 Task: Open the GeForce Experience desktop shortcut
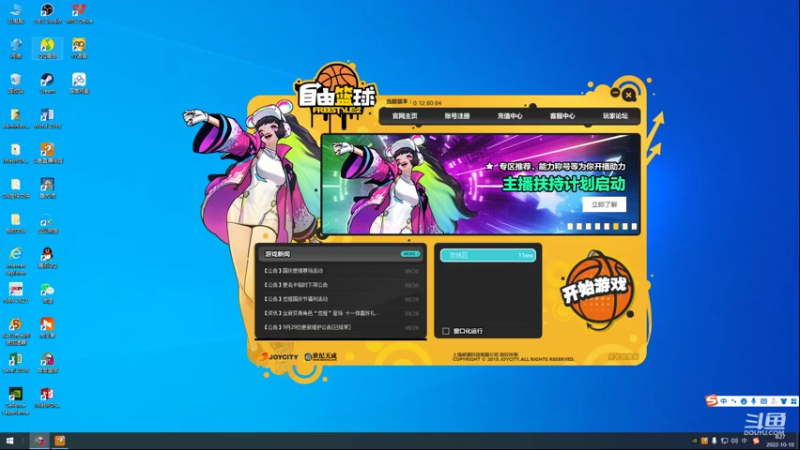pyautogui.click(x=16, y=401)
